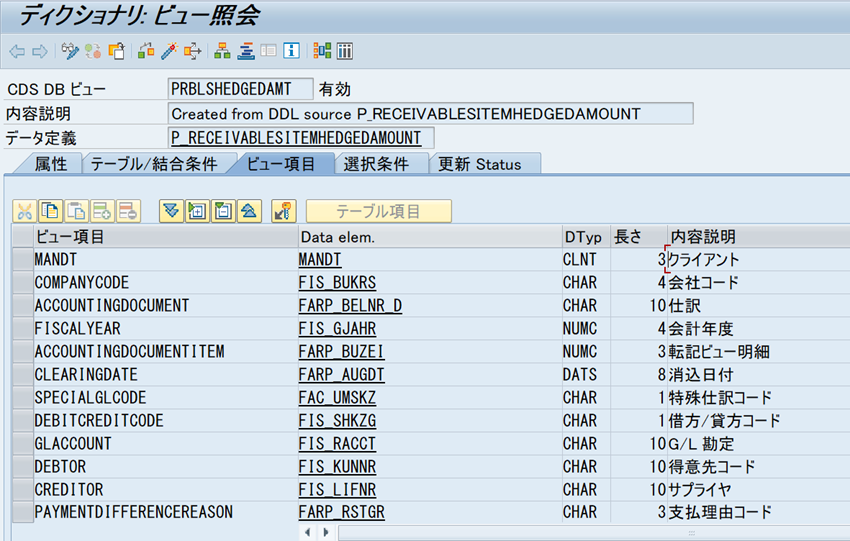This screenshot has width=850, height=541.
Task: Click the PAYMENTDIFFERENCEREASON view field cell
Action: coord(165,512)
